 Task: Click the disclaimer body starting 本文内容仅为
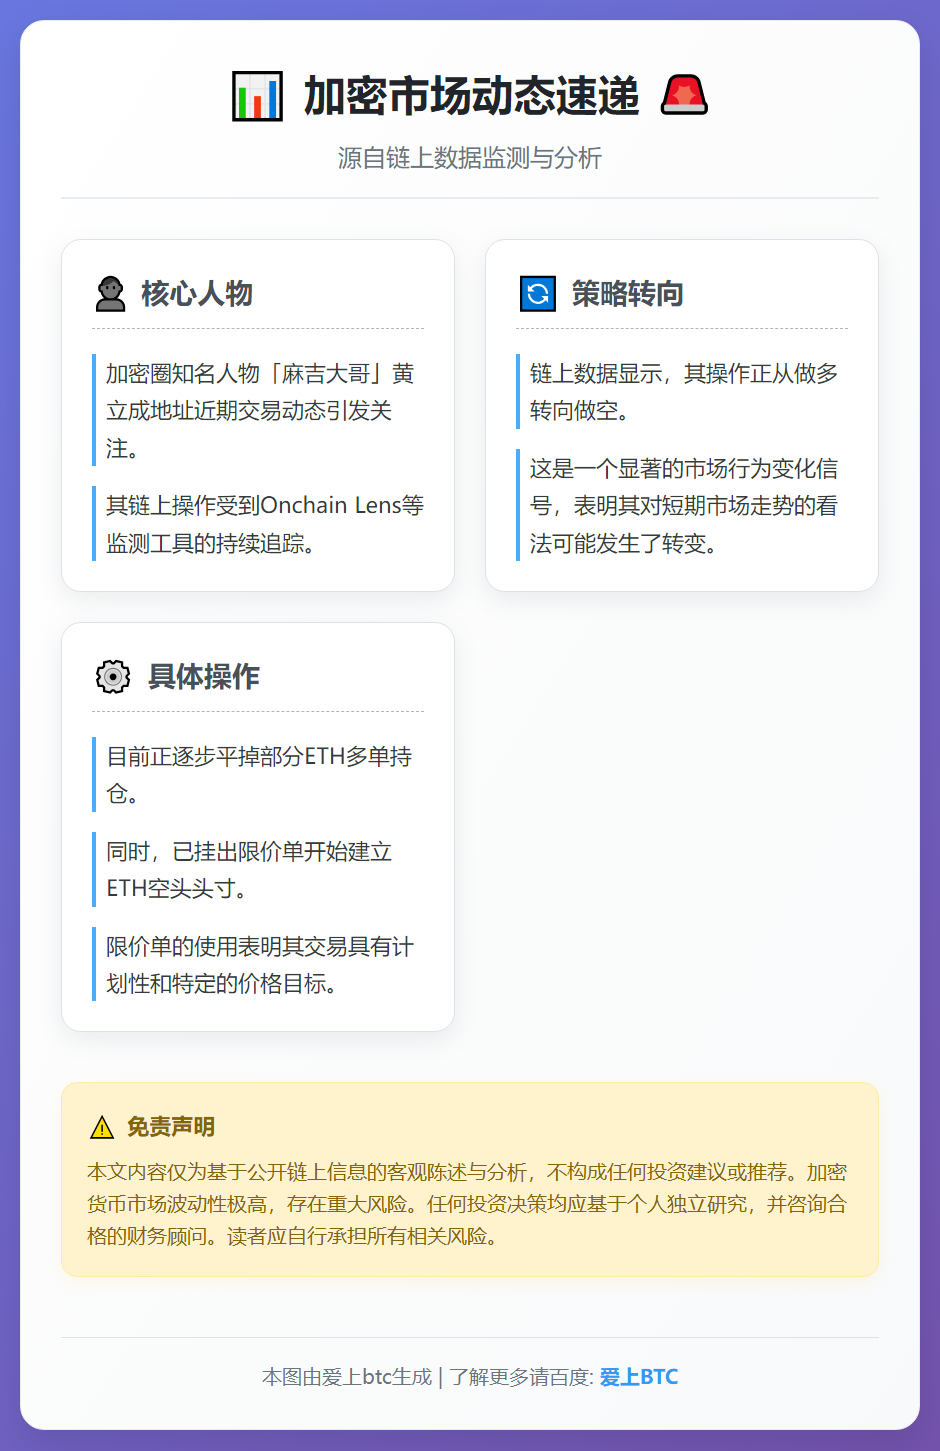pos(468,1204)
